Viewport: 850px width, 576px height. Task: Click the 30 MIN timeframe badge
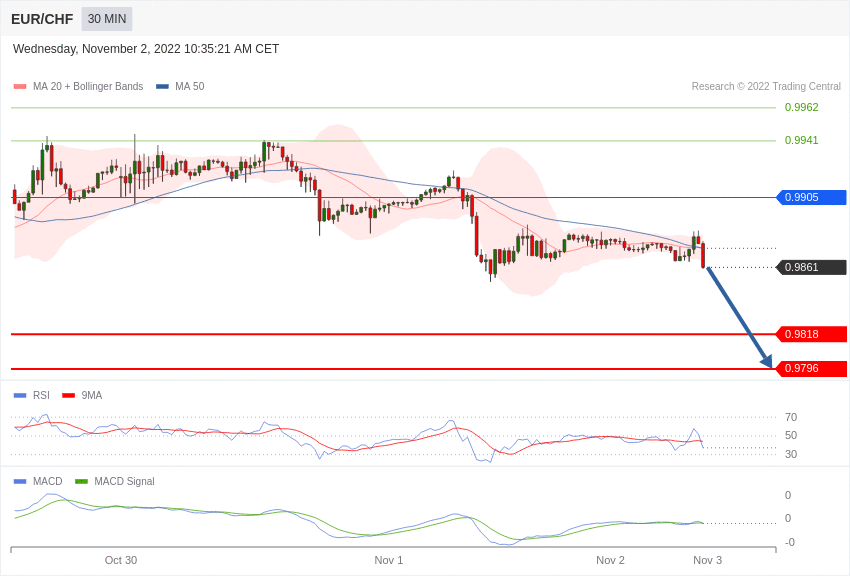pos(107,19)
